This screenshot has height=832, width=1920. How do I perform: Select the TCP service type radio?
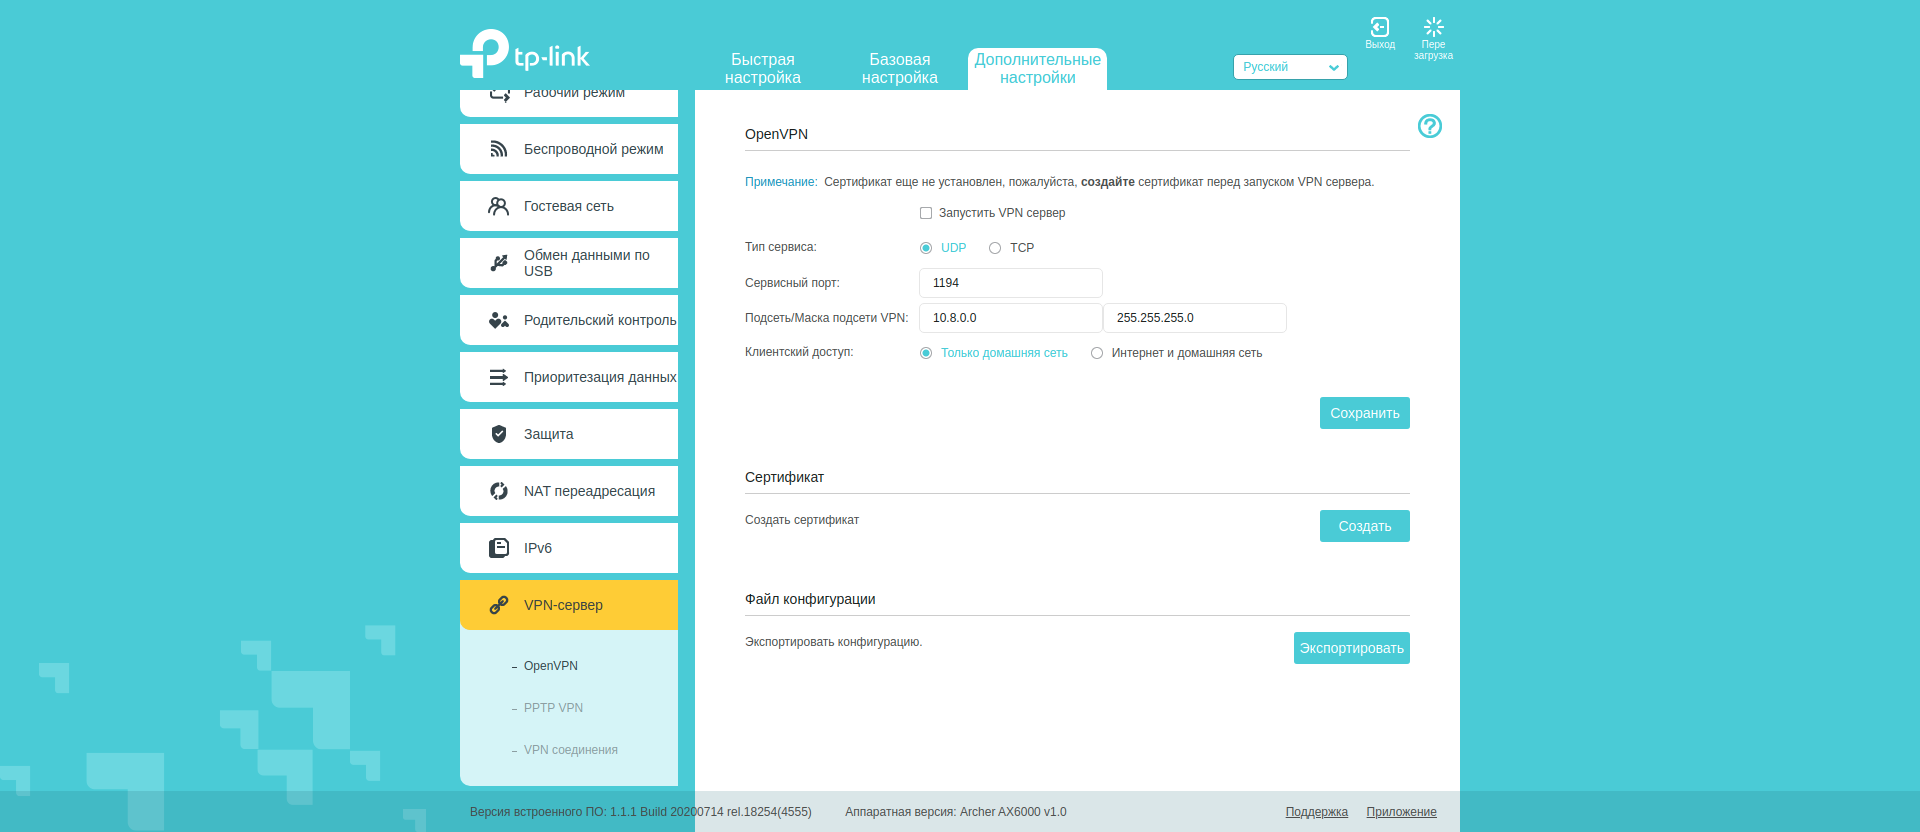point(995,248)
